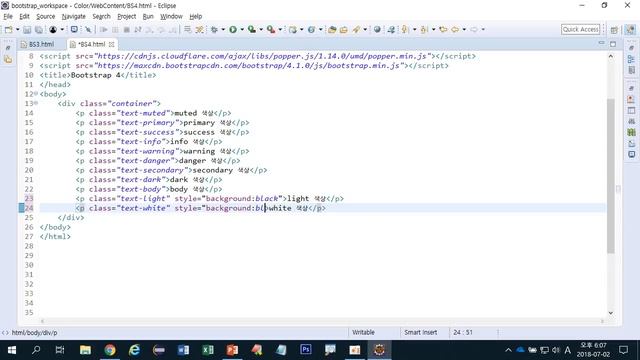
Task: Expand the Debug configurations dropdown arrow
Action: 223,29
